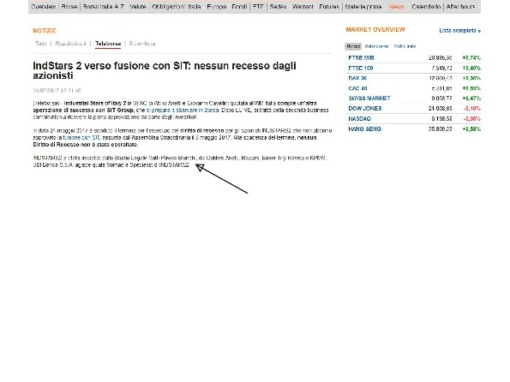The height and width of the screenshot is (382, 510).
Task: Open the Overview menu item
Action: click(x=43, y=7)
